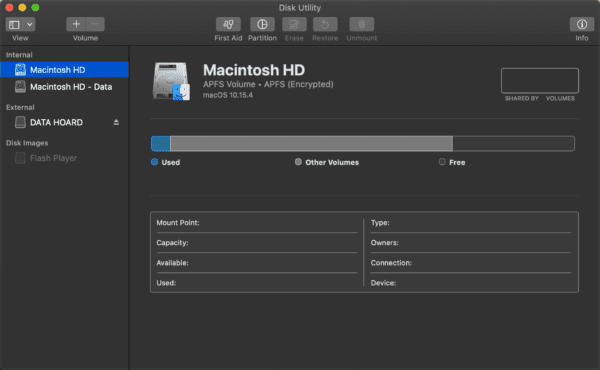Image resolution: width=600 pixels, height=370 pixels.
Task: Close the Disk Utility window
Action: (9, 7)
